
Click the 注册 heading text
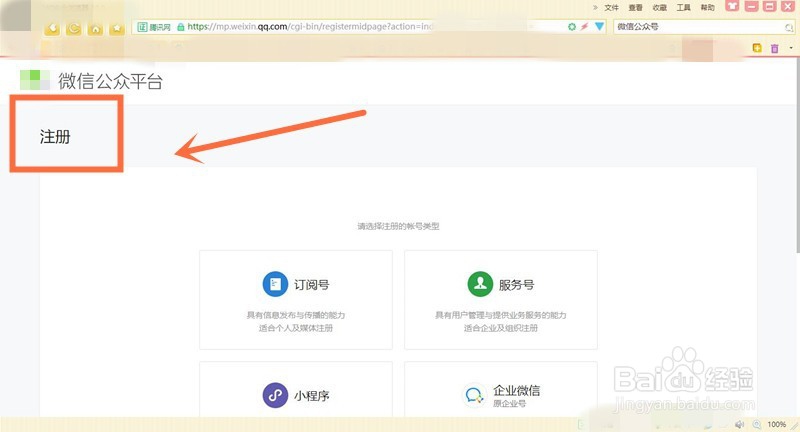tap(55, 137)
